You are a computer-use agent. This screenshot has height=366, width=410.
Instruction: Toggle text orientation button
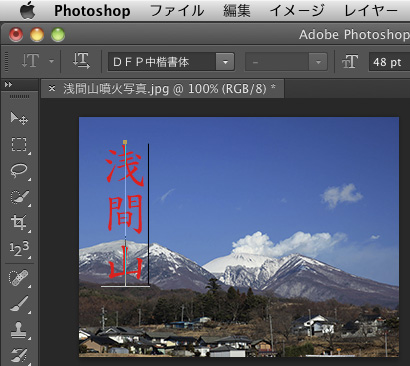click(x=81, y=61)
